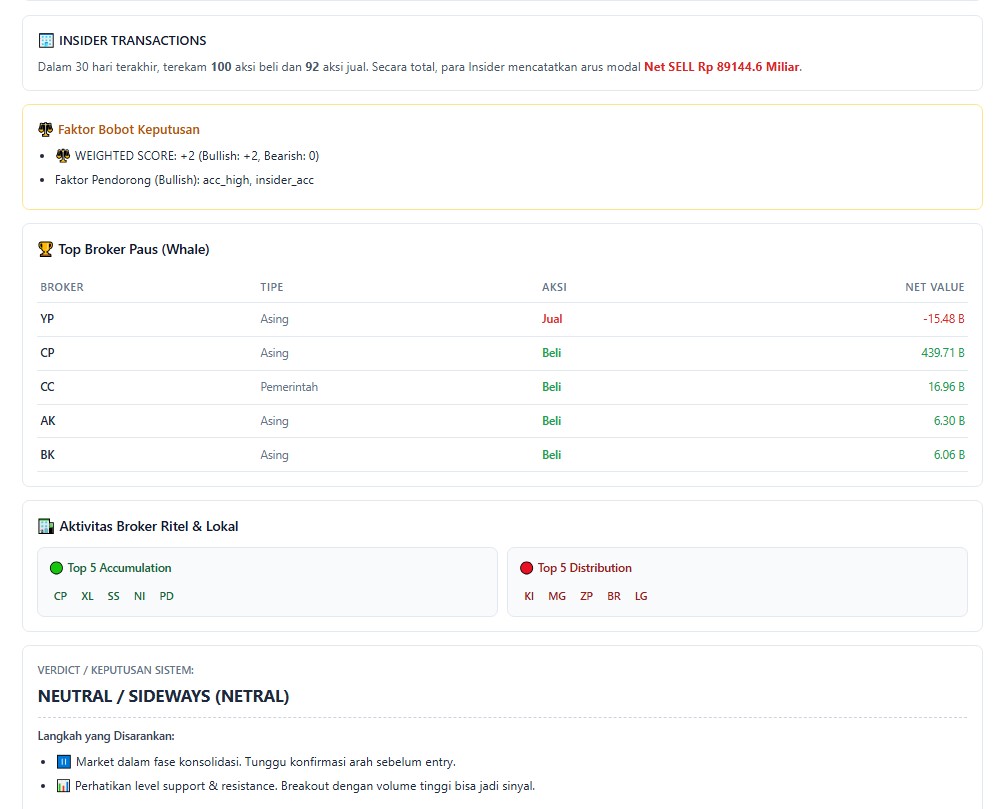Click the bar chart icon before Perhatikan level support

click(63, 785)
